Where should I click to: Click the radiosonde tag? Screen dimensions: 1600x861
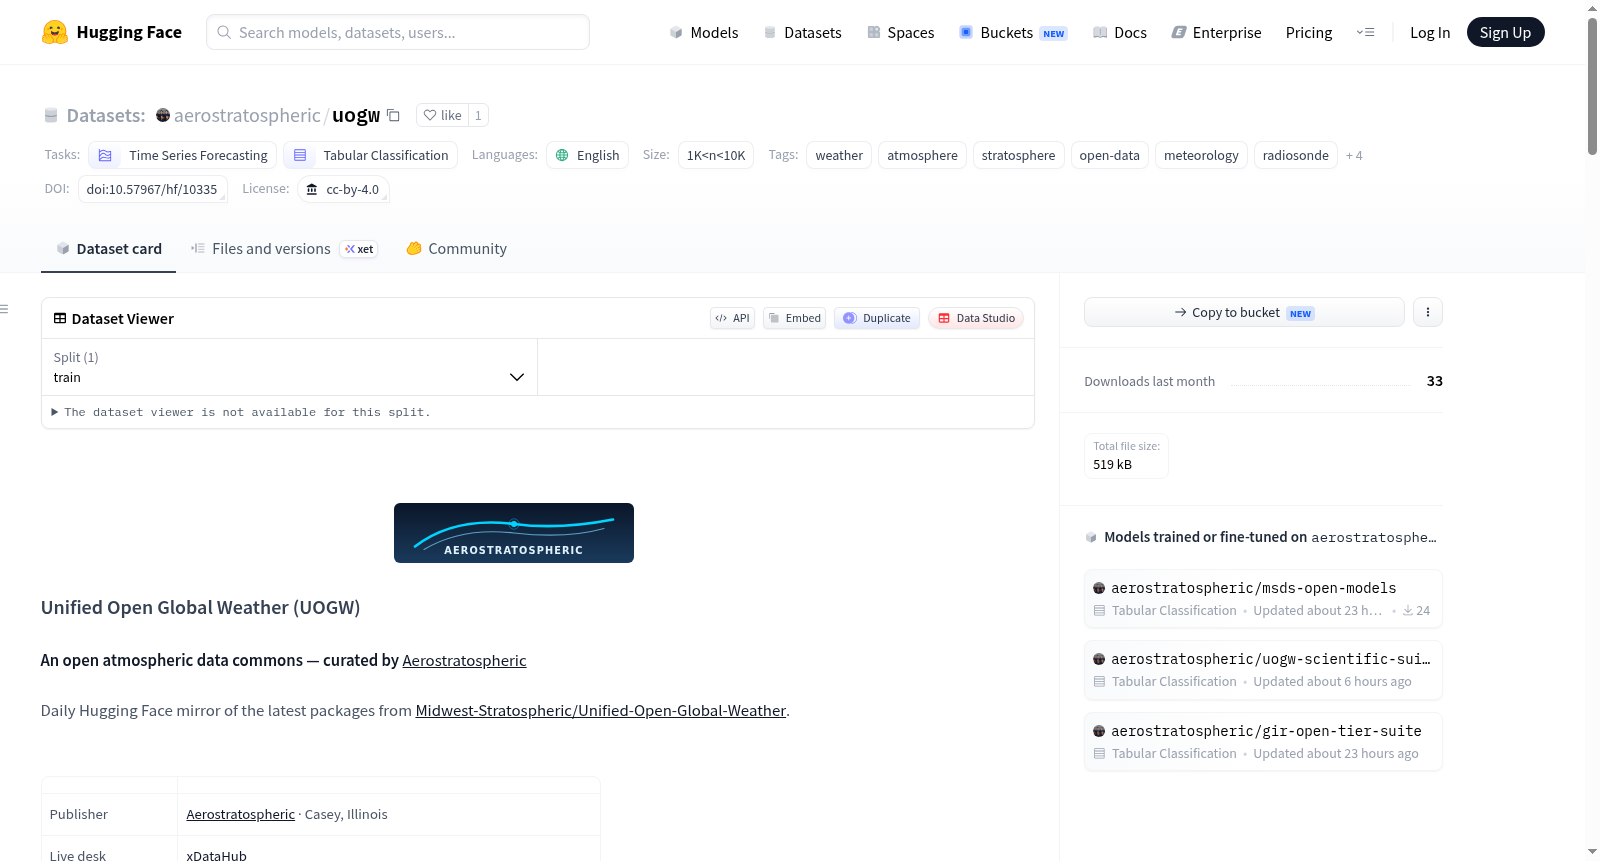tap(1295, 155)
